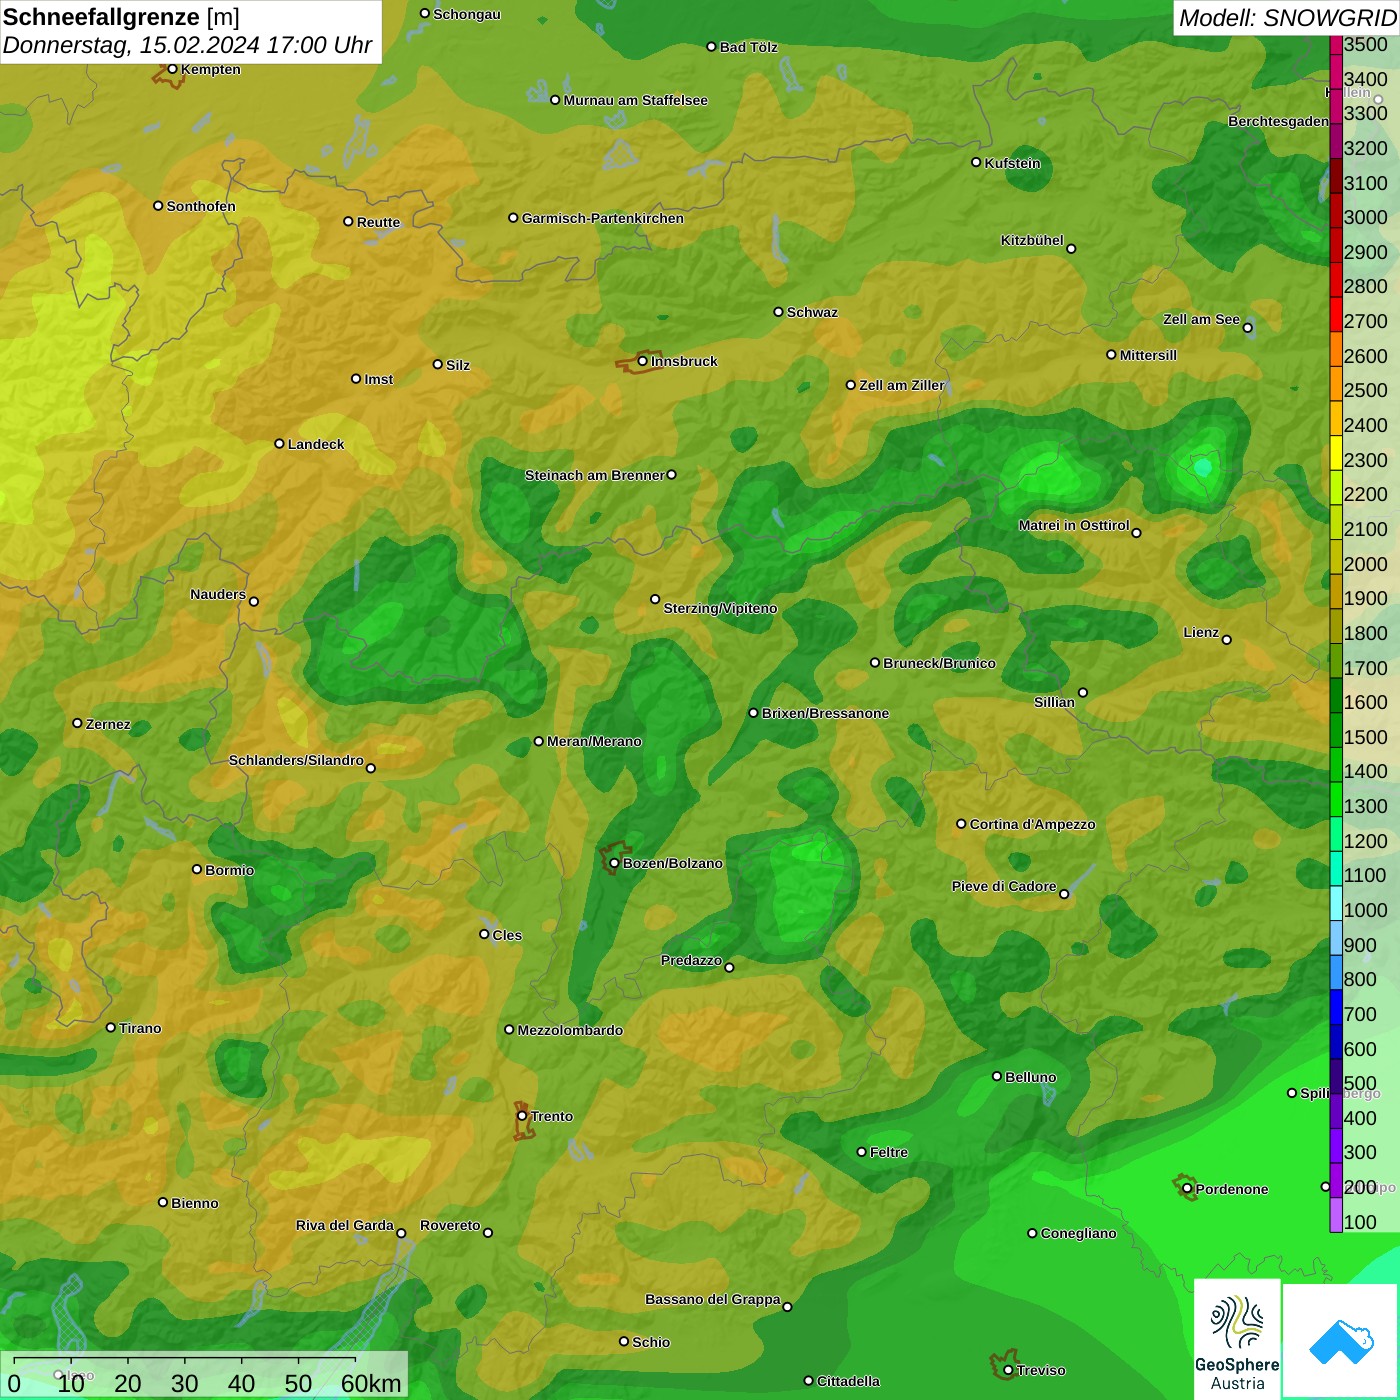Click the Mezzolombardo label
The image size is (1400, 1400).
point(570,1030)
